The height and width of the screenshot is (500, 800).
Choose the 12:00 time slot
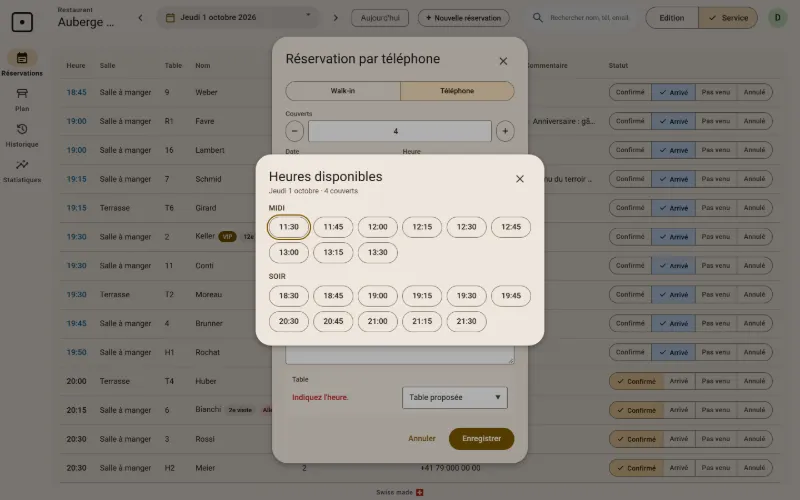378,227
